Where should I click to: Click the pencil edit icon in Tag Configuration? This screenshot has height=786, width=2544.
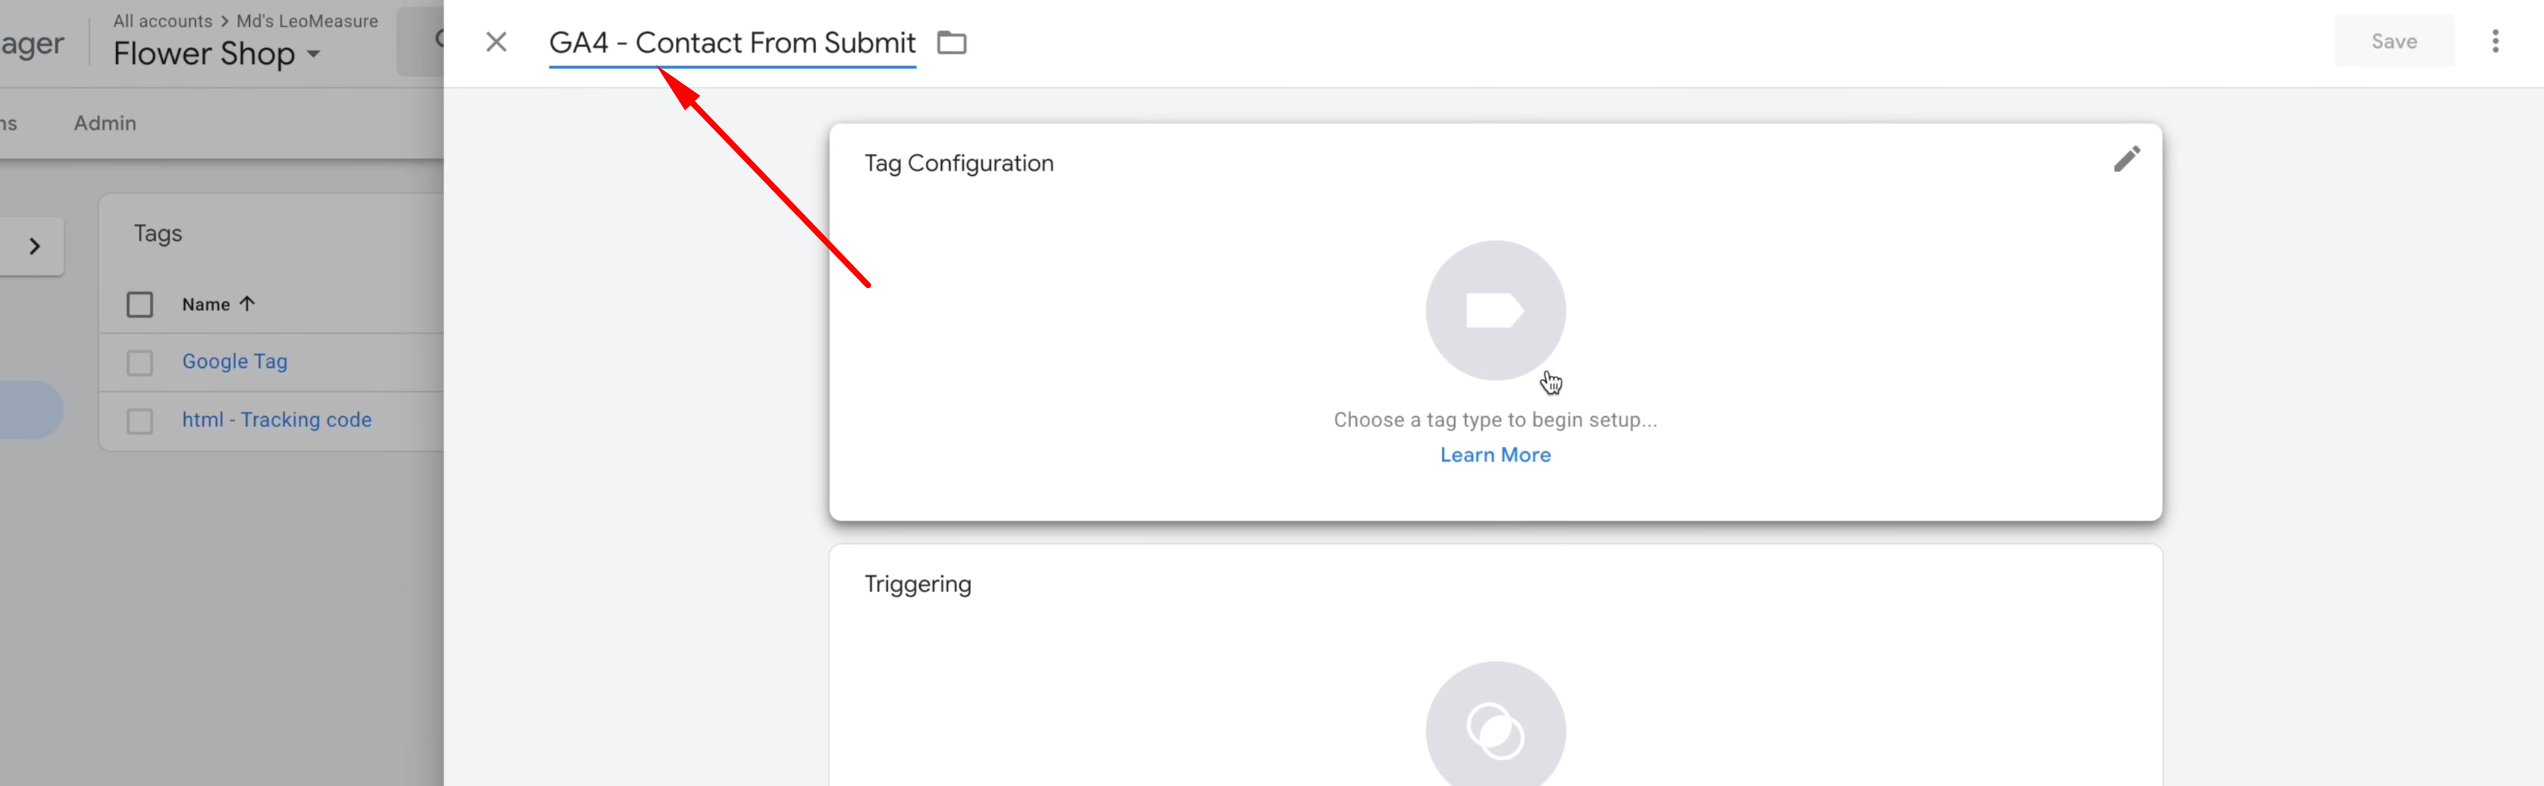pos(2126,159)
